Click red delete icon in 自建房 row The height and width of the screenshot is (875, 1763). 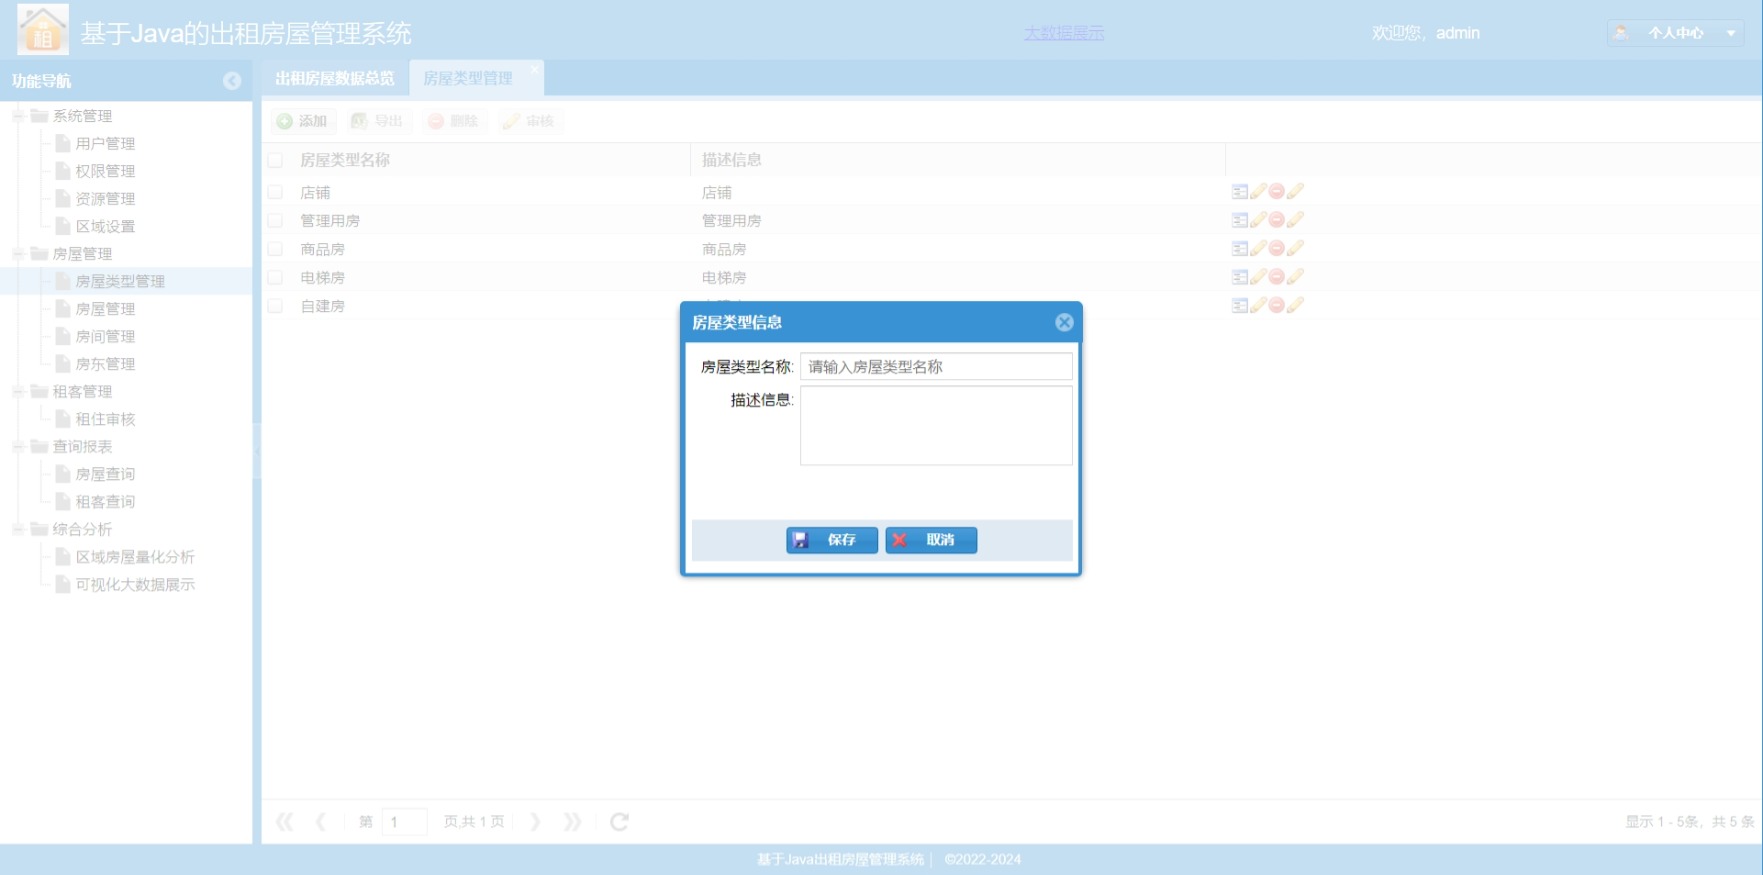[x=1277, y=306]
